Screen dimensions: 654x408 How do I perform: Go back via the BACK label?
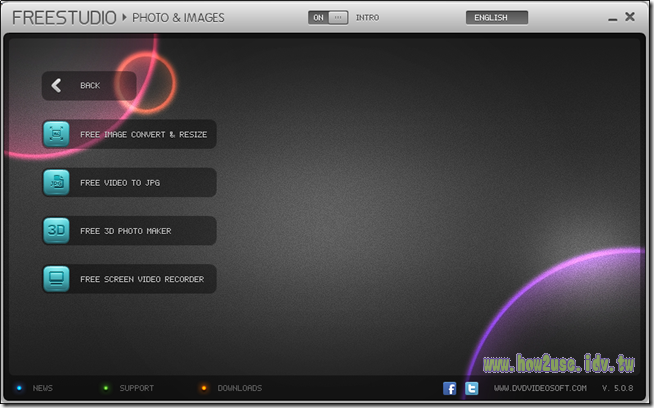[x=90, y=85]
